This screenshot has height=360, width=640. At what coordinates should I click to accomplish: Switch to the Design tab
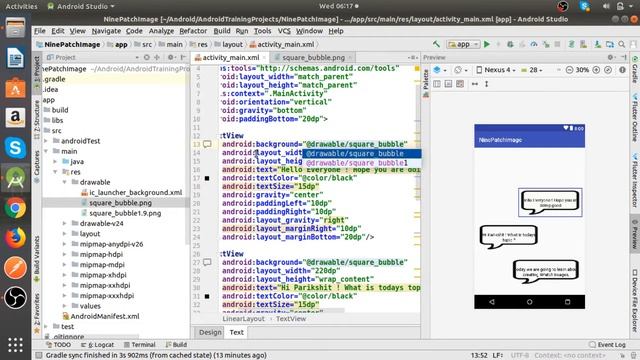point(210,332)
